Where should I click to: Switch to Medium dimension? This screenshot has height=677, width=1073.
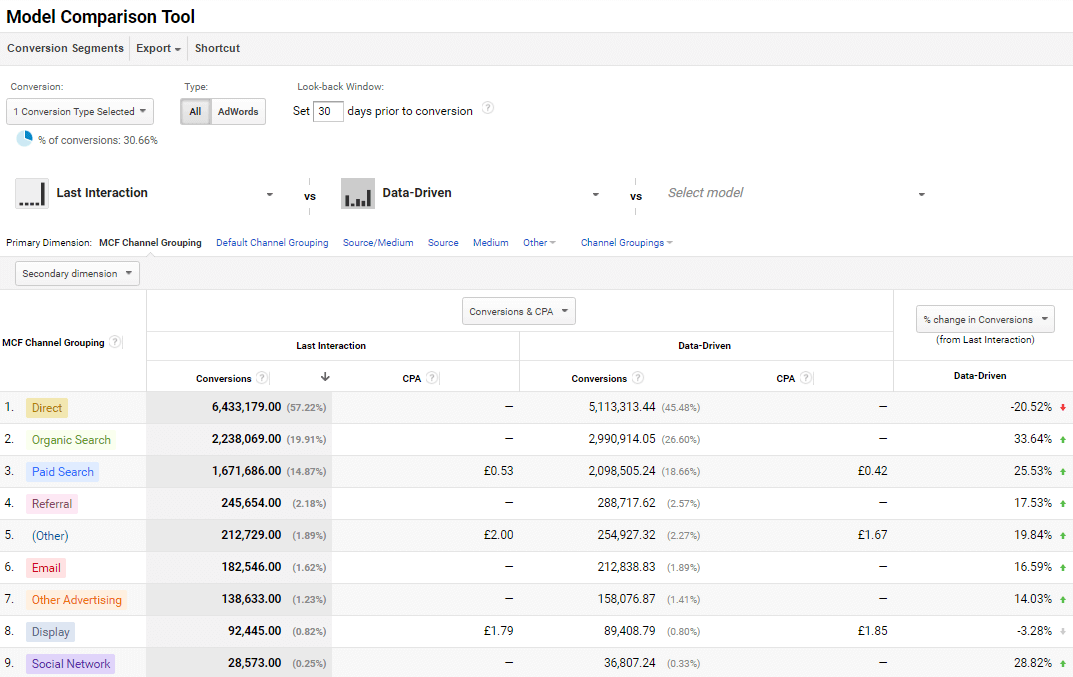(x=491, y=243)
